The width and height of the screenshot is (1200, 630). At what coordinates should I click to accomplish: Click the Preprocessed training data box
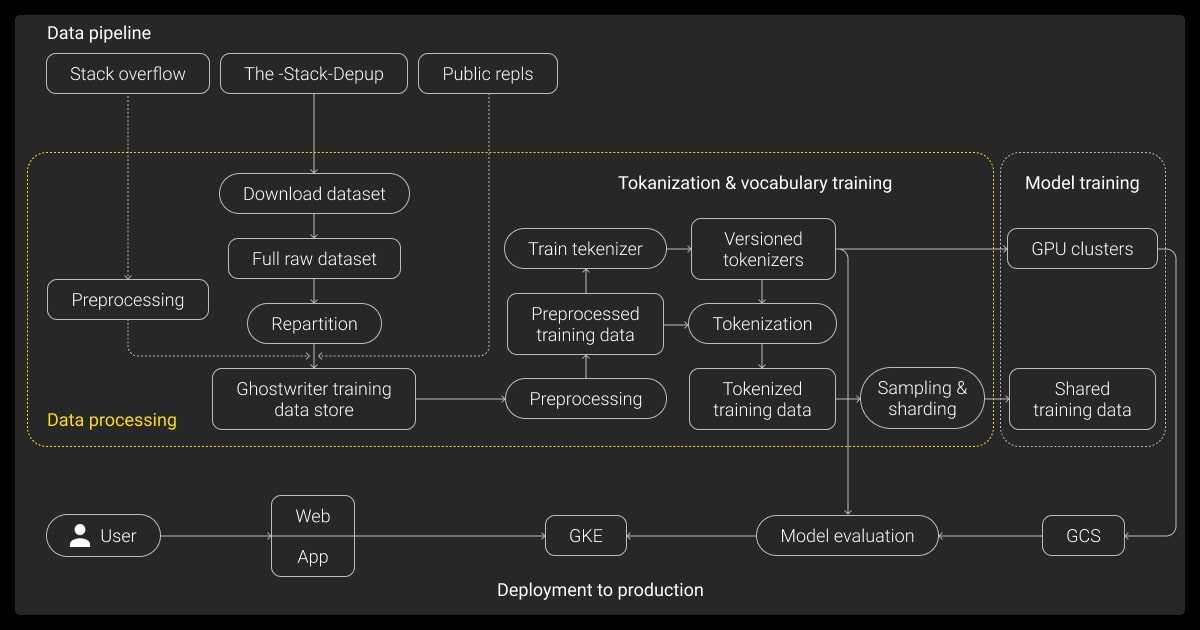(x=585, y=324)
